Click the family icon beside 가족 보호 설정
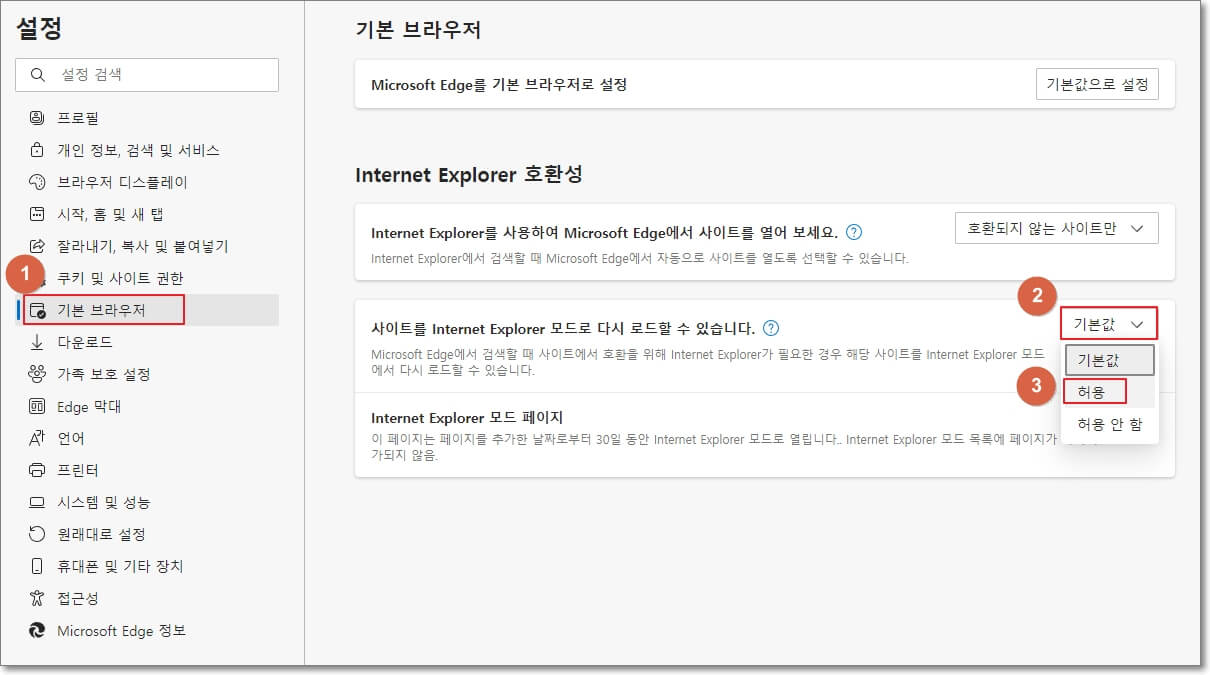1210x675 pixels. tap(38, 374)
